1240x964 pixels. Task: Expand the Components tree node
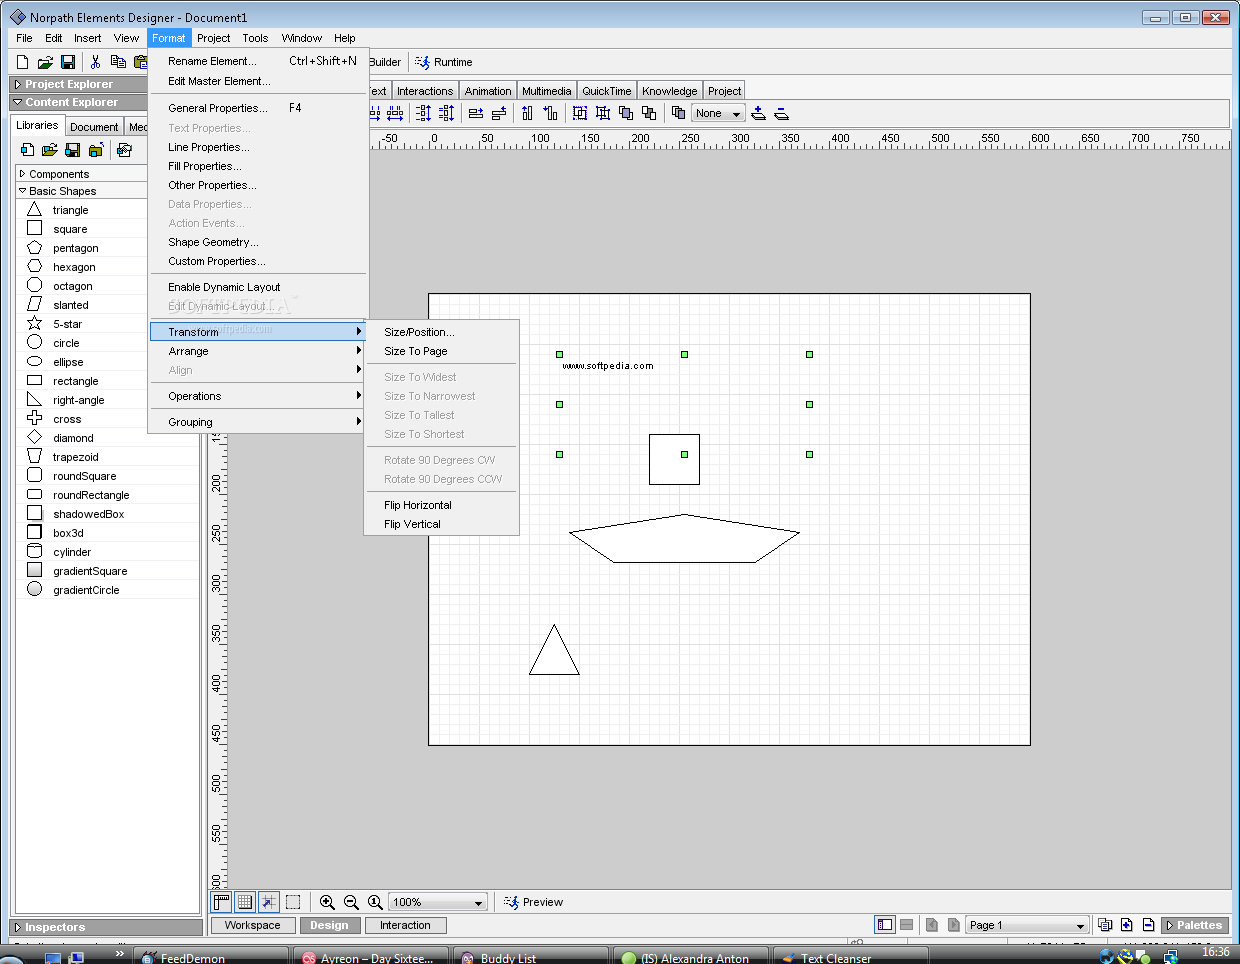click(x=22, y=174)
